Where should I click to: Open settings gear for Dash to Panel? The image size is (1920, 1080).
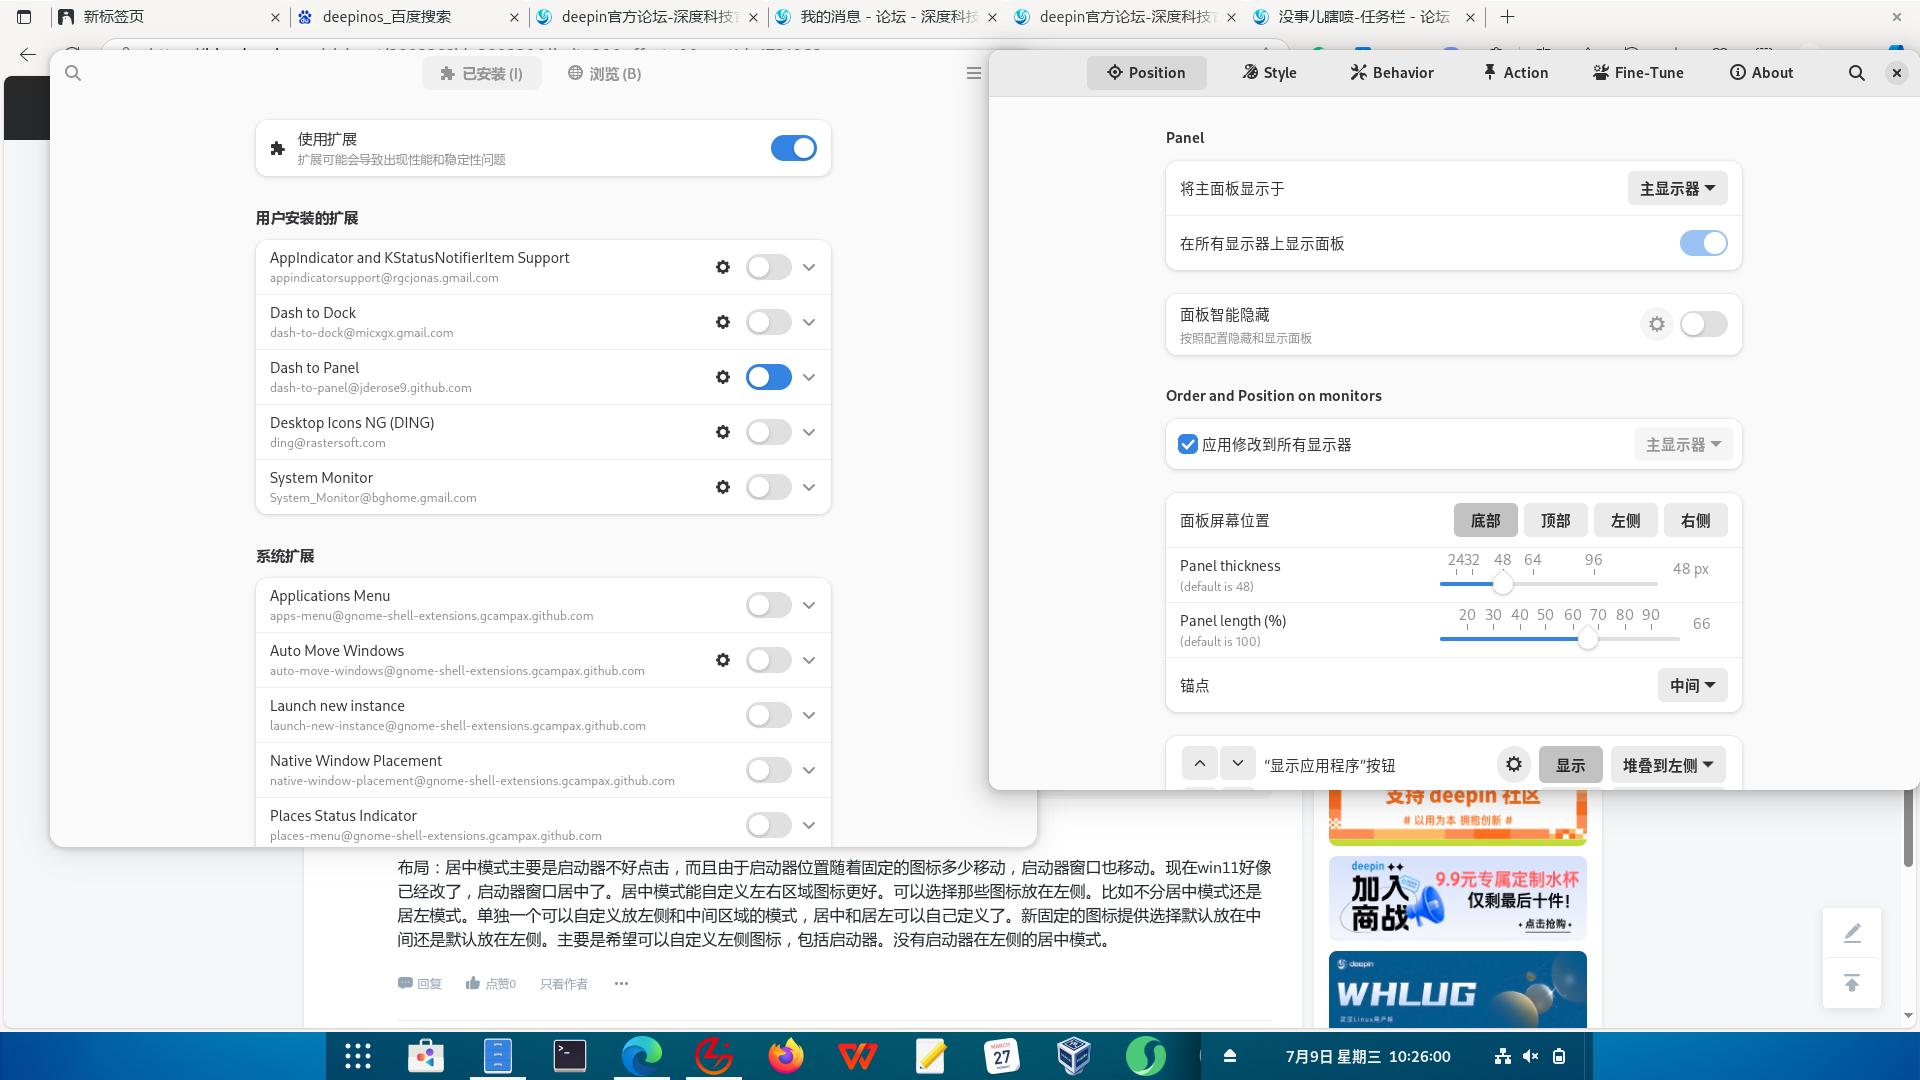tap(723, 377)
